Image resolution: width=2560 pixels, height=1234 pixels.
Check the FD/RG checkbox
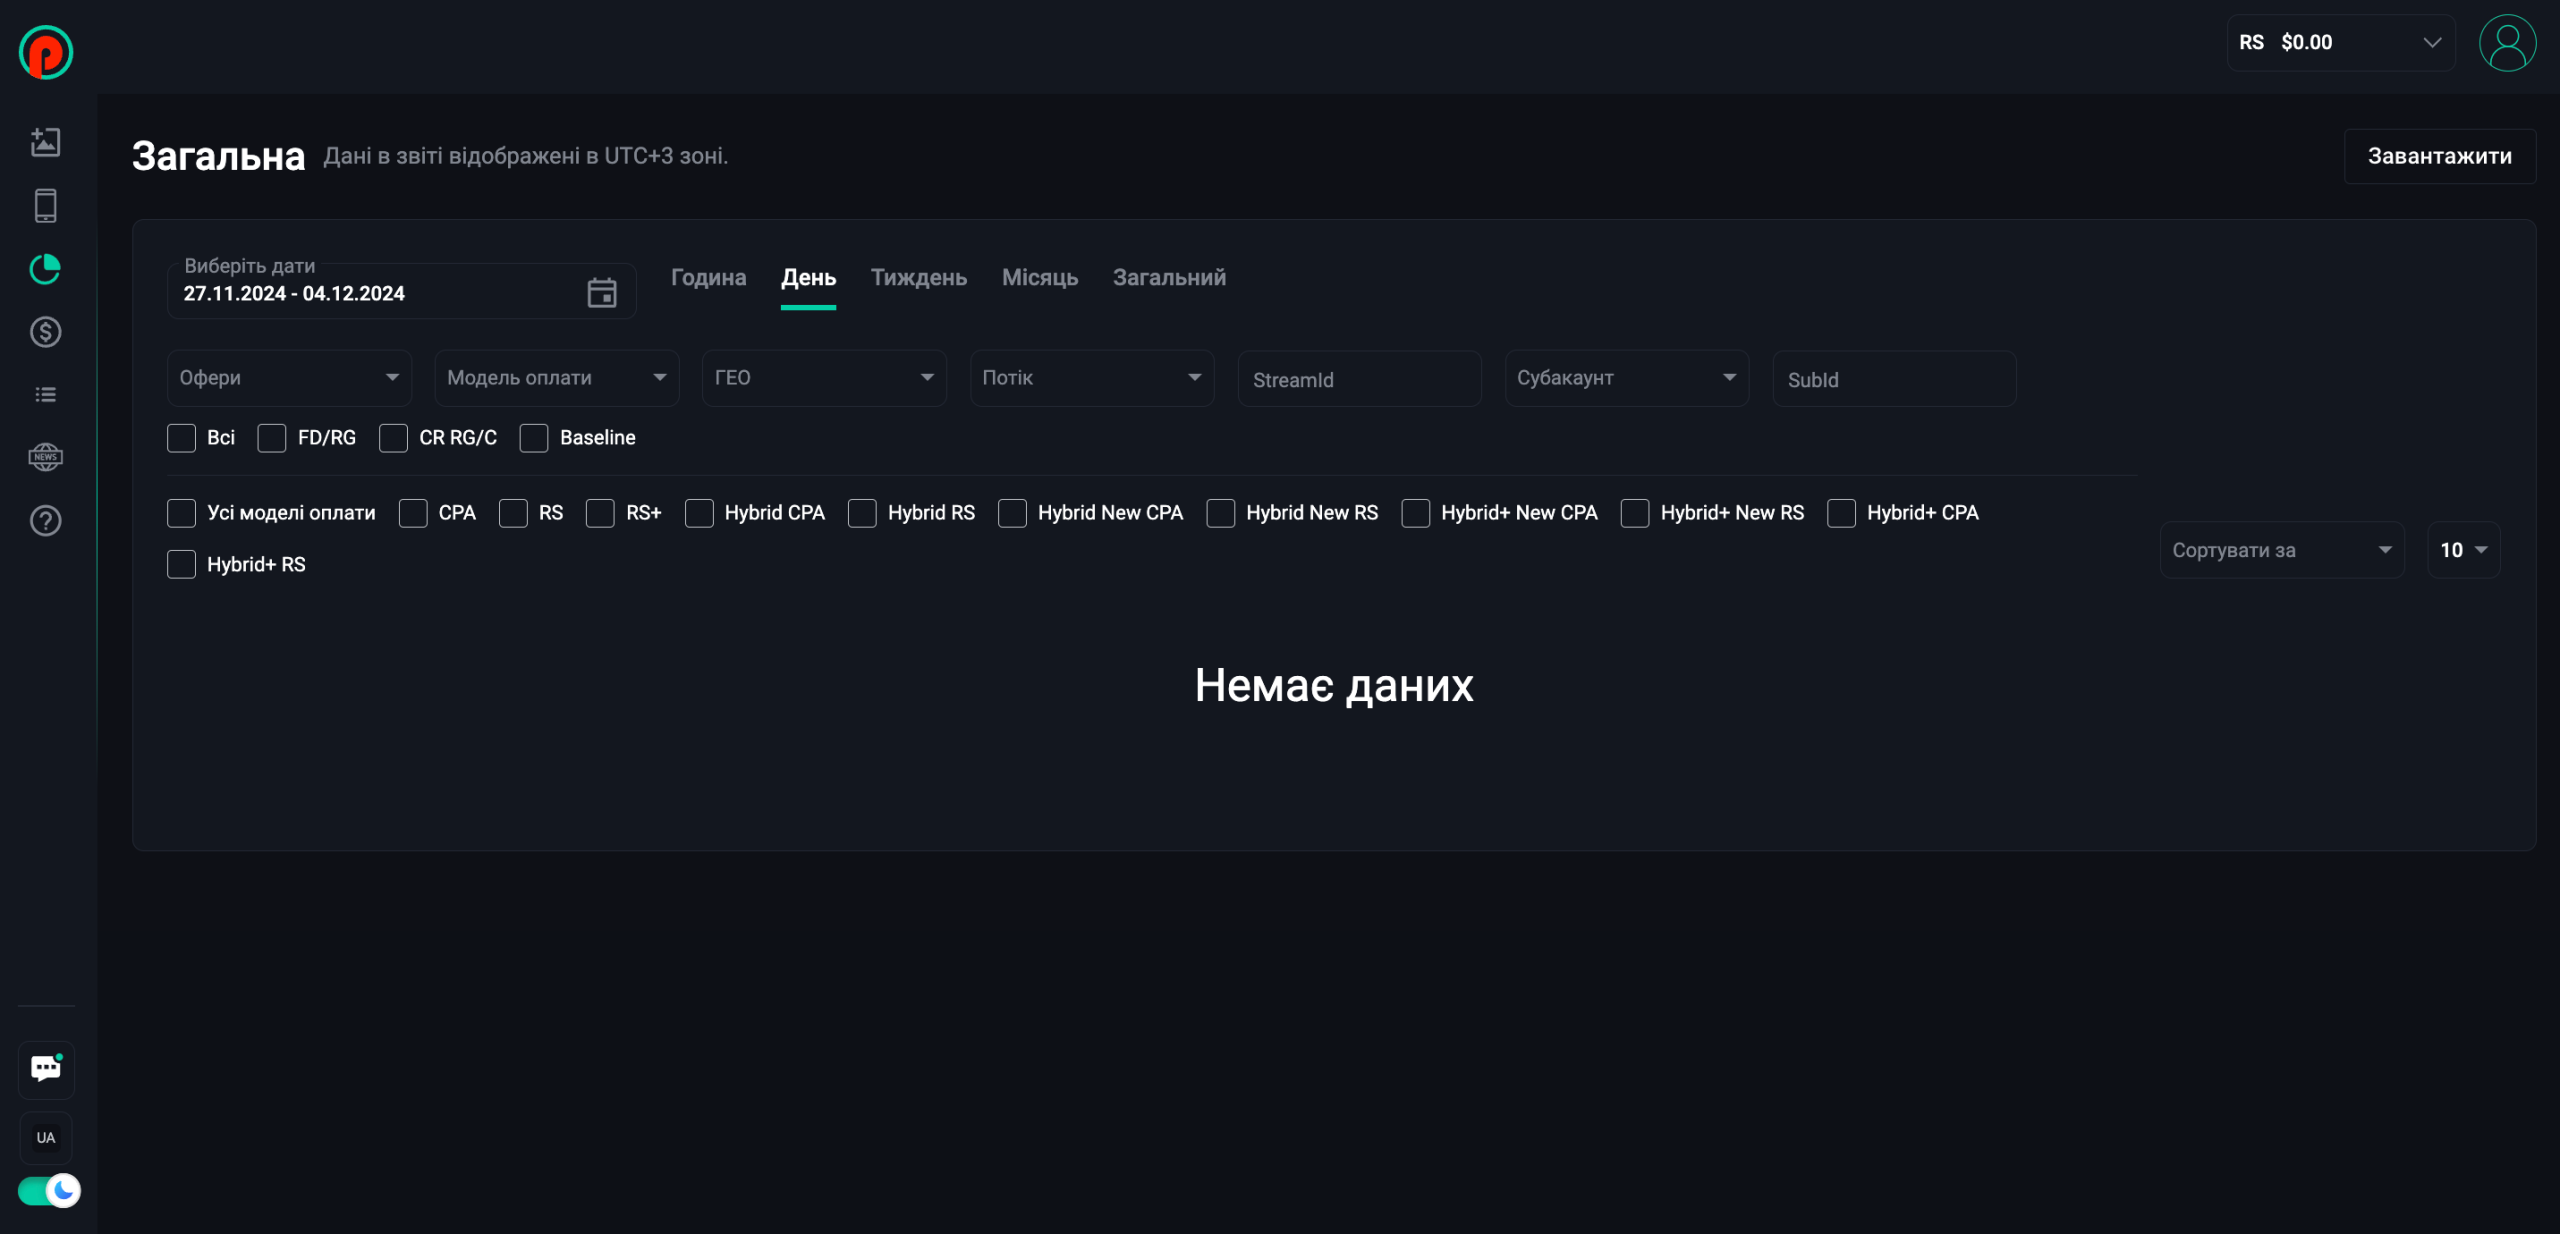[272, 438]
